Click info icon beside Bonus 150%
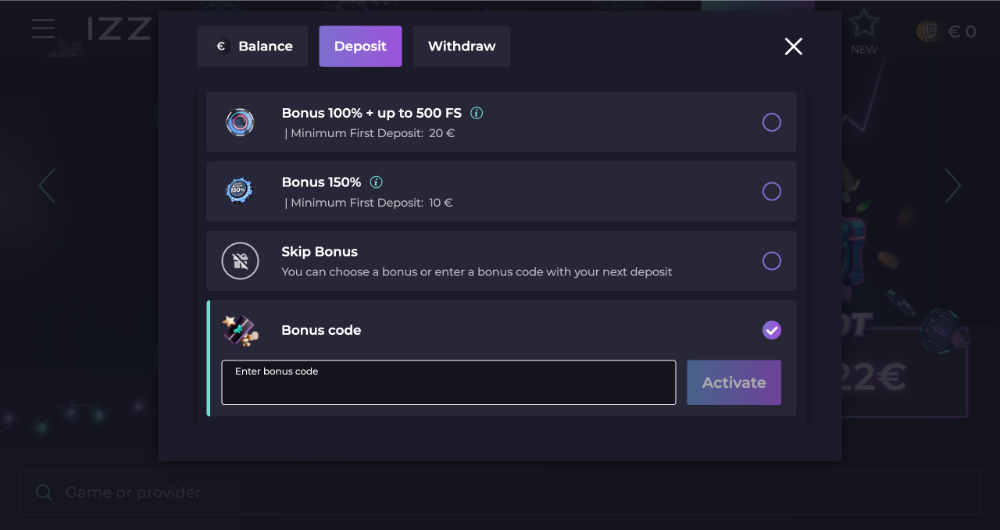 (376, 182)
